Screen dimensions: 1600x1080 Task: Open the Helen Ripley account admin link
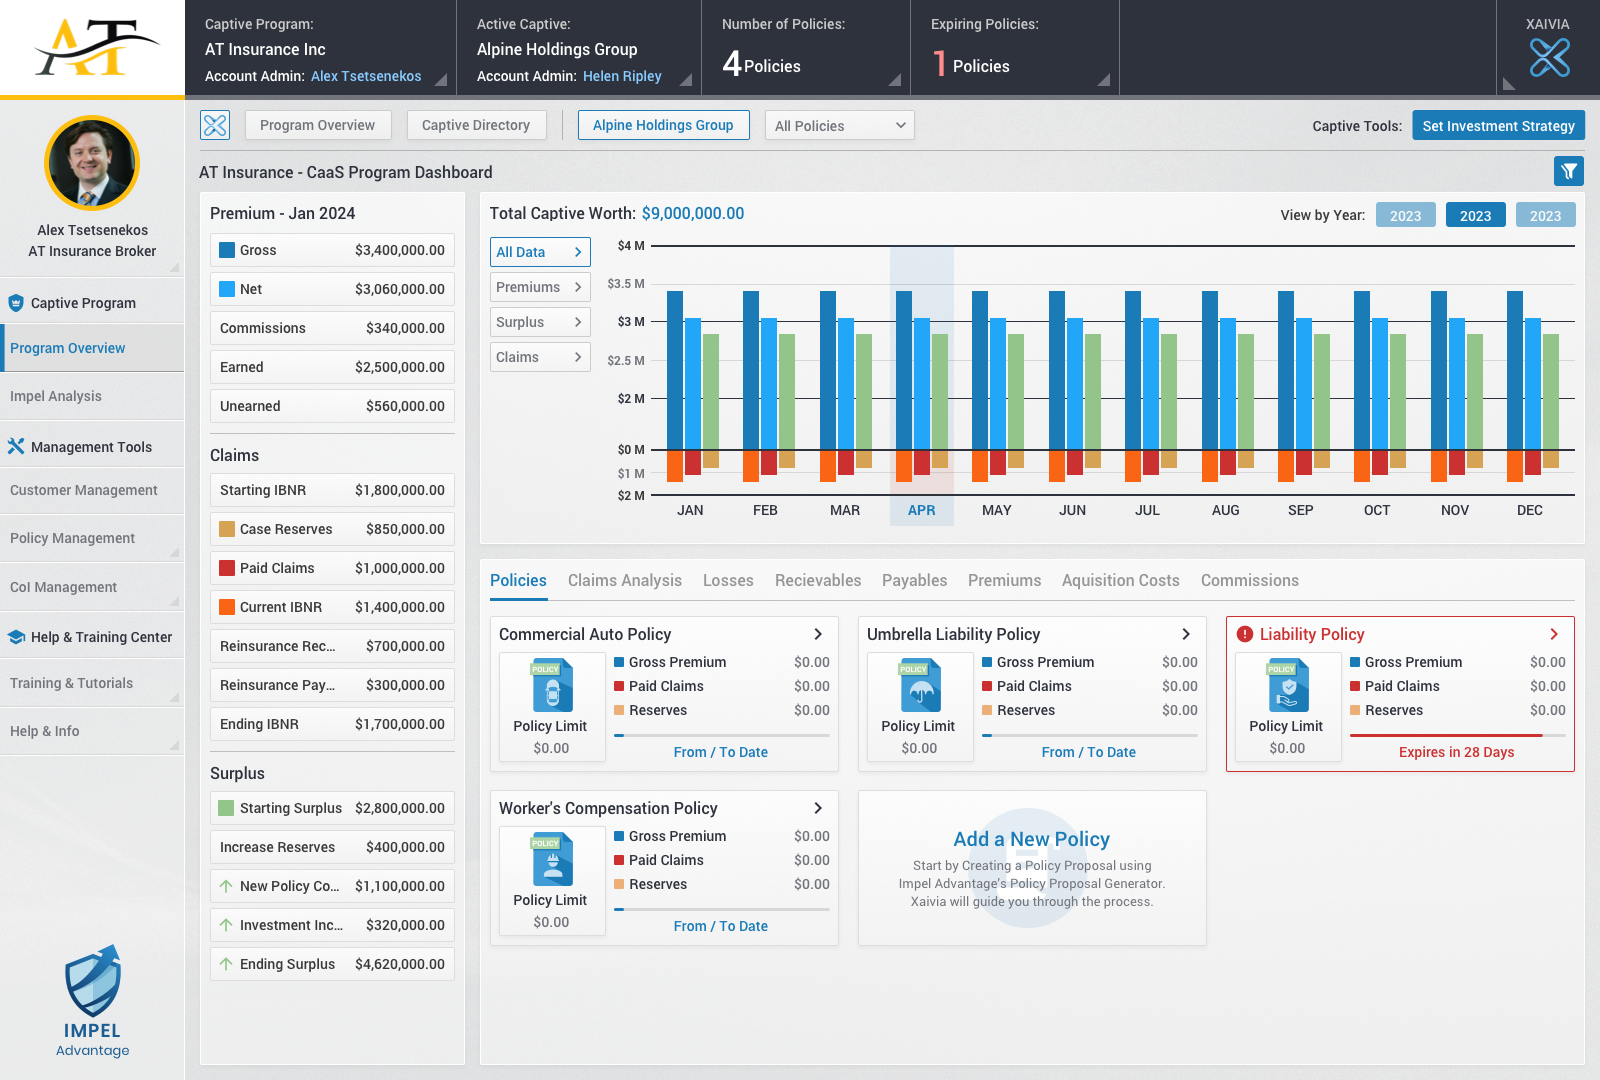(622, 76)
